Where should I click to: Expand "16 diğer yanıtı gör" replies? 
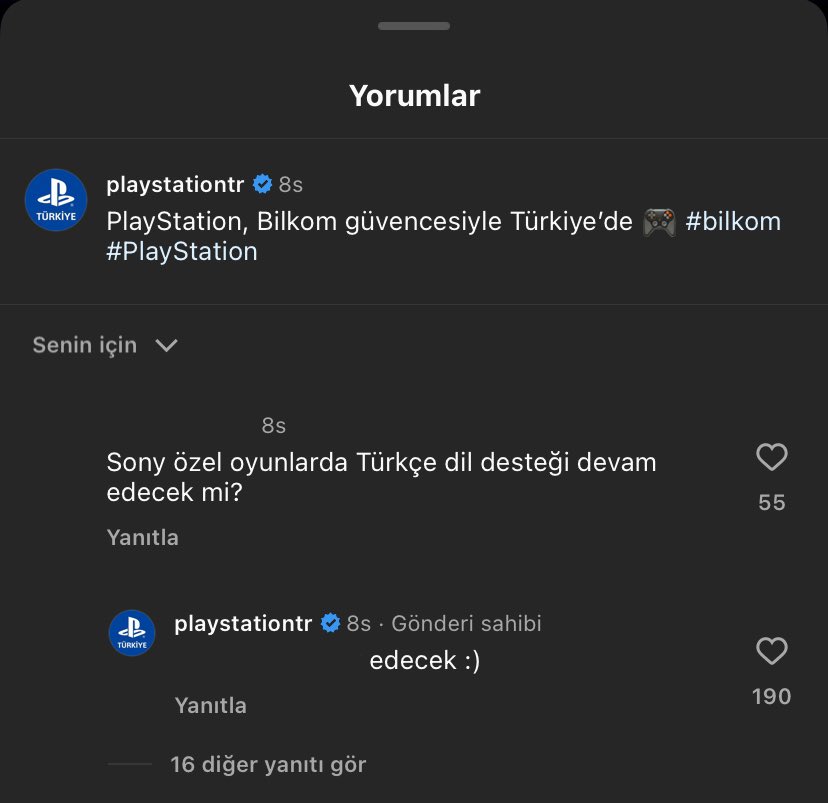pyautogui.click(x=268, y=765)
